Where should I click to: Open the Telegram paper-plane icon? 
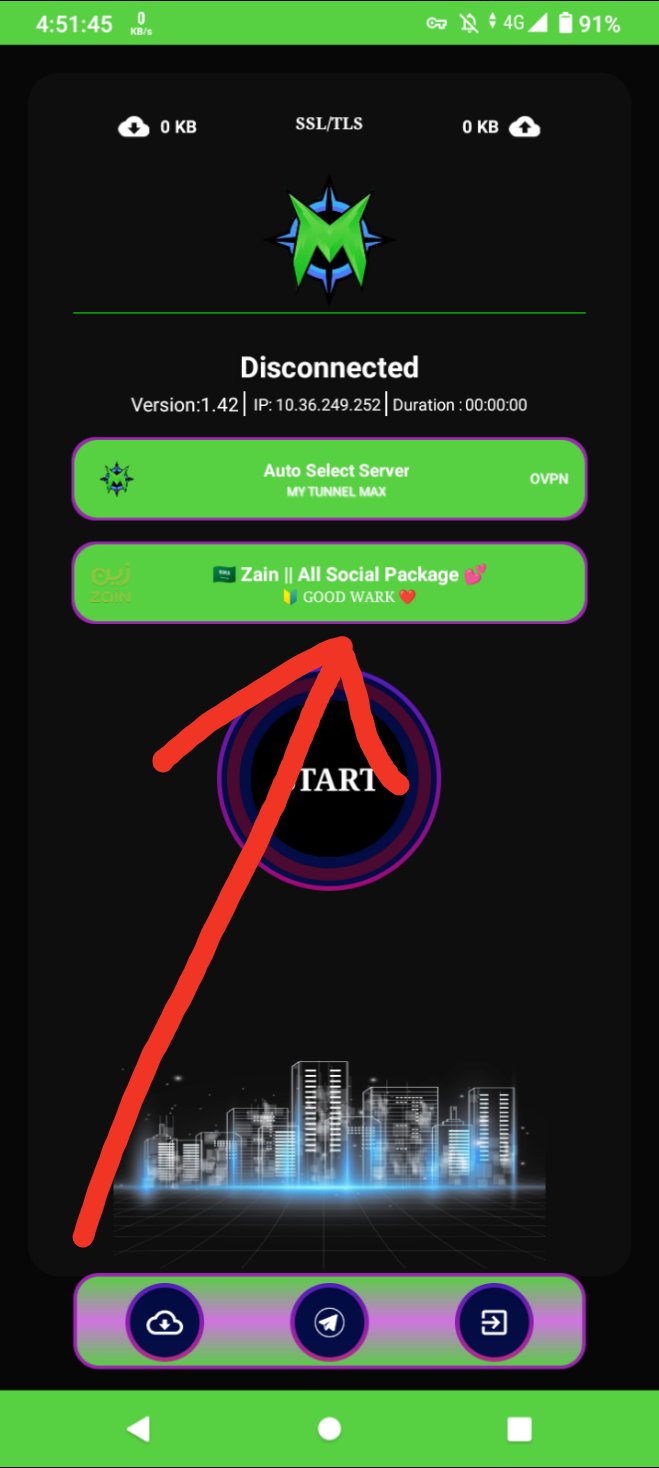(329, 1322)
